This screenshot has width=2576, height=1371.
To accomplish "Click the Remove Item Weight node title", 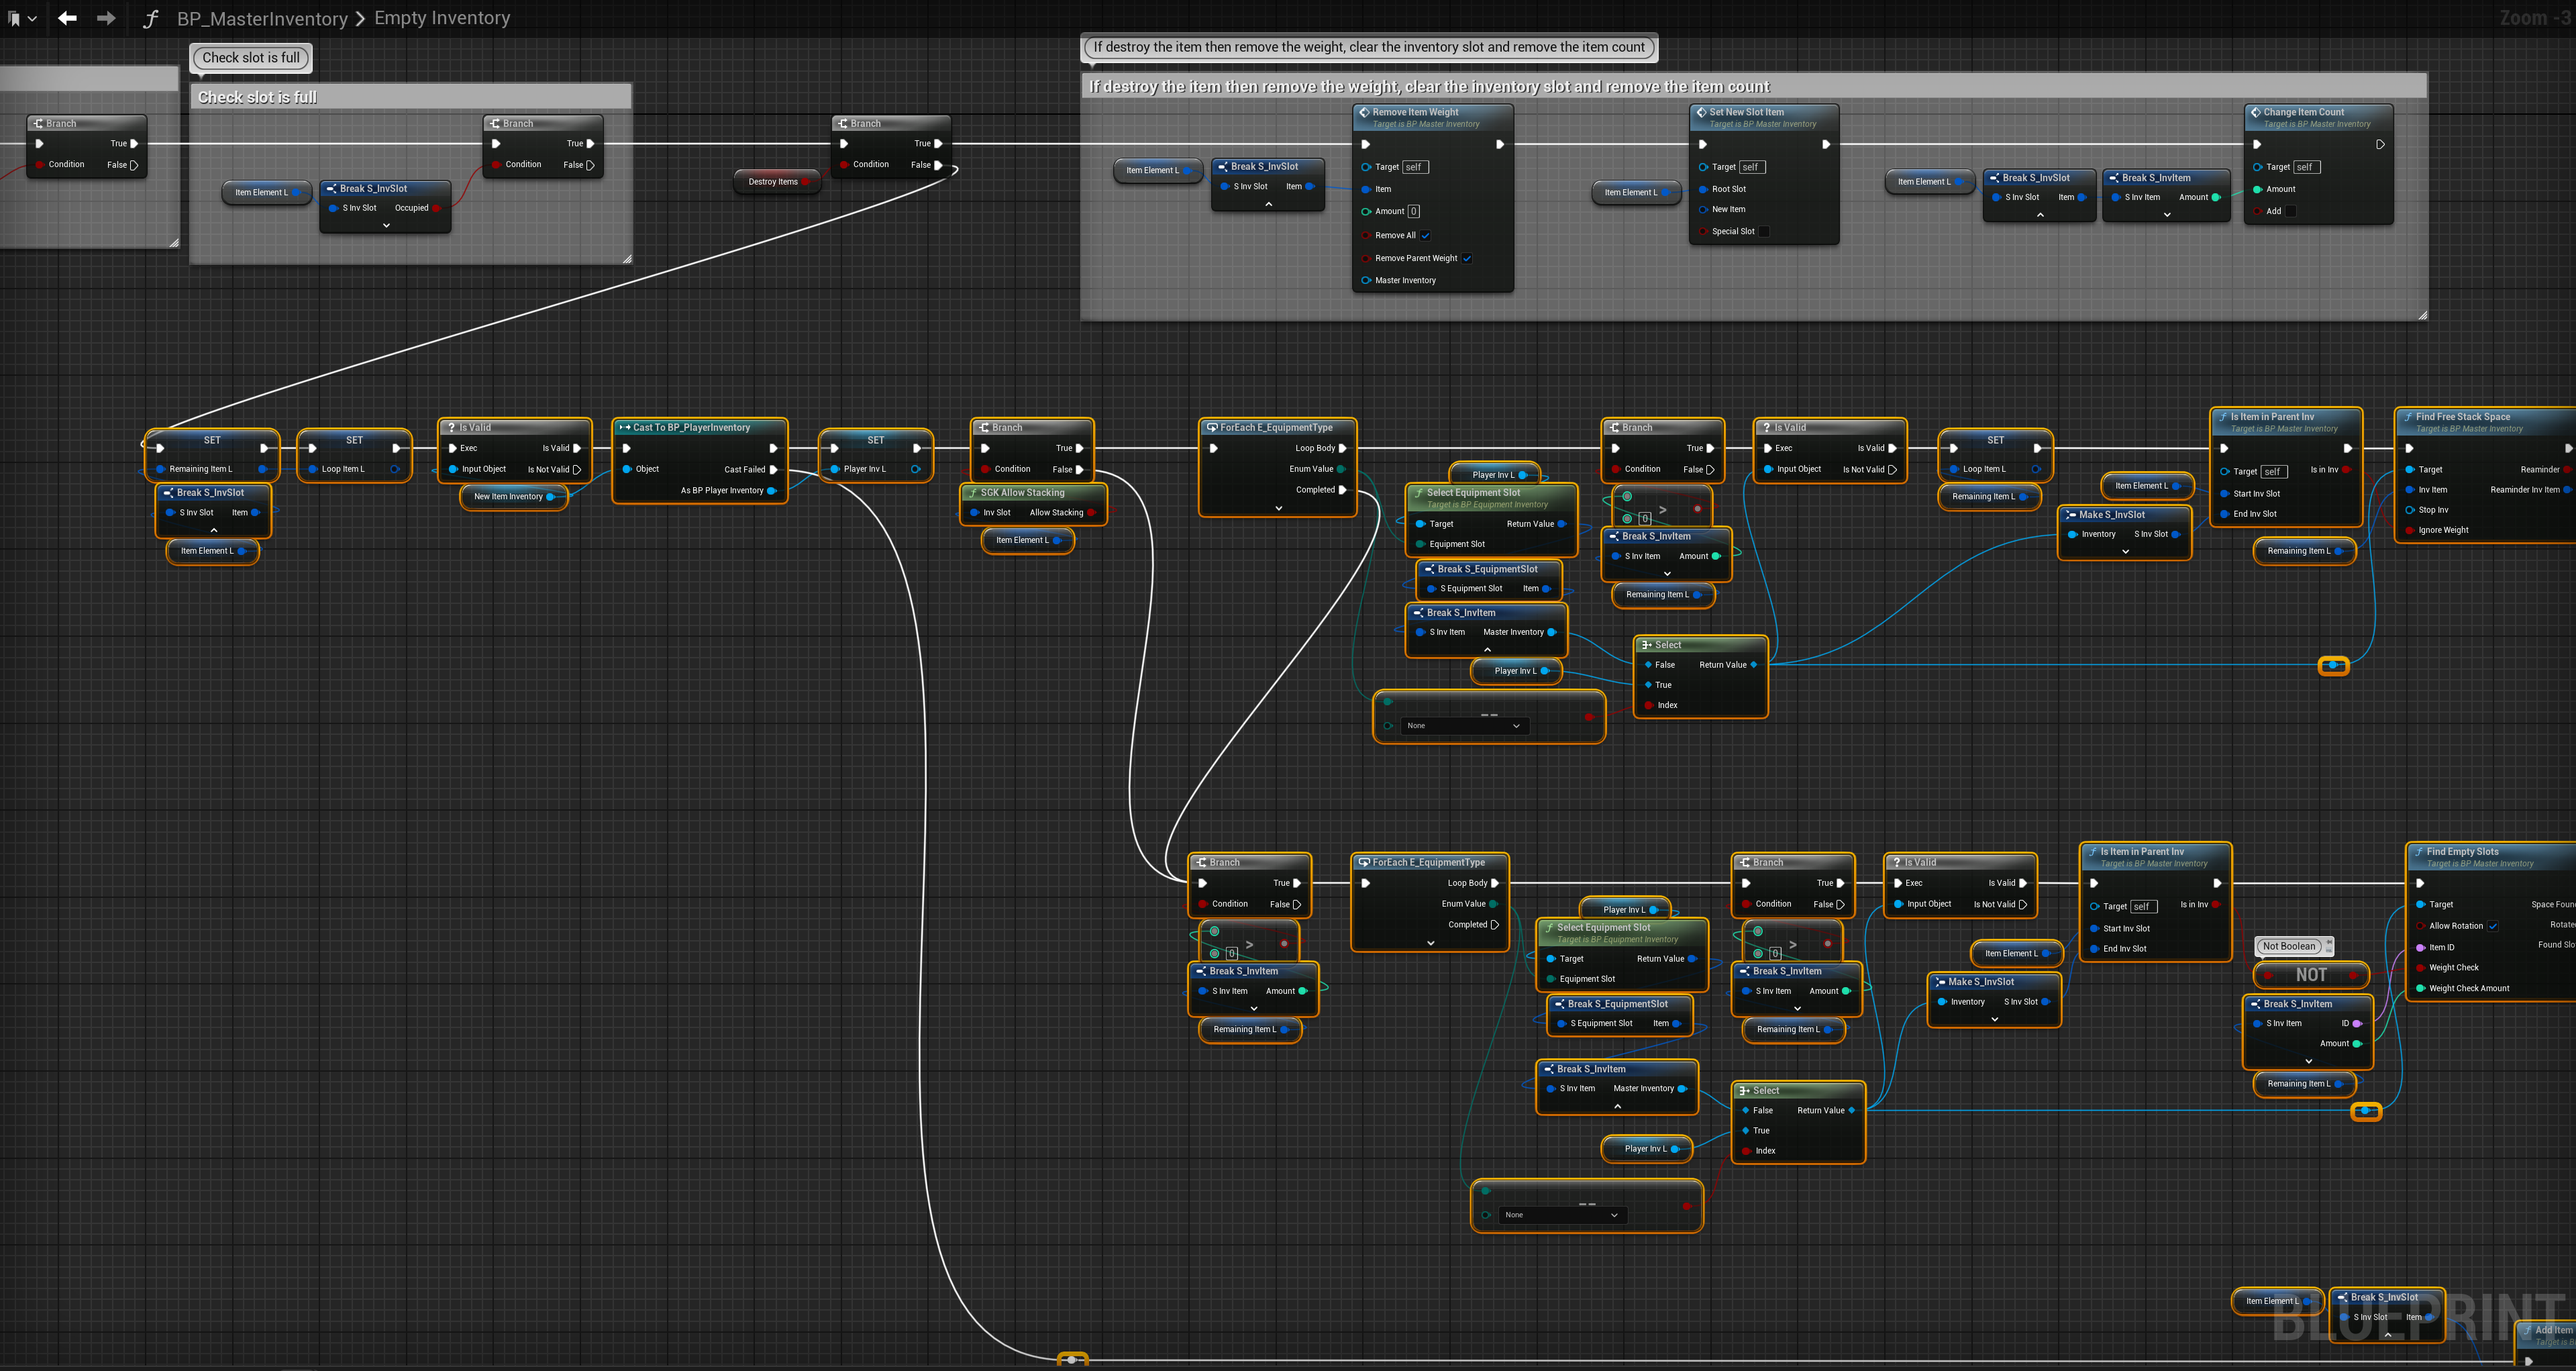I will point(1415,112).
